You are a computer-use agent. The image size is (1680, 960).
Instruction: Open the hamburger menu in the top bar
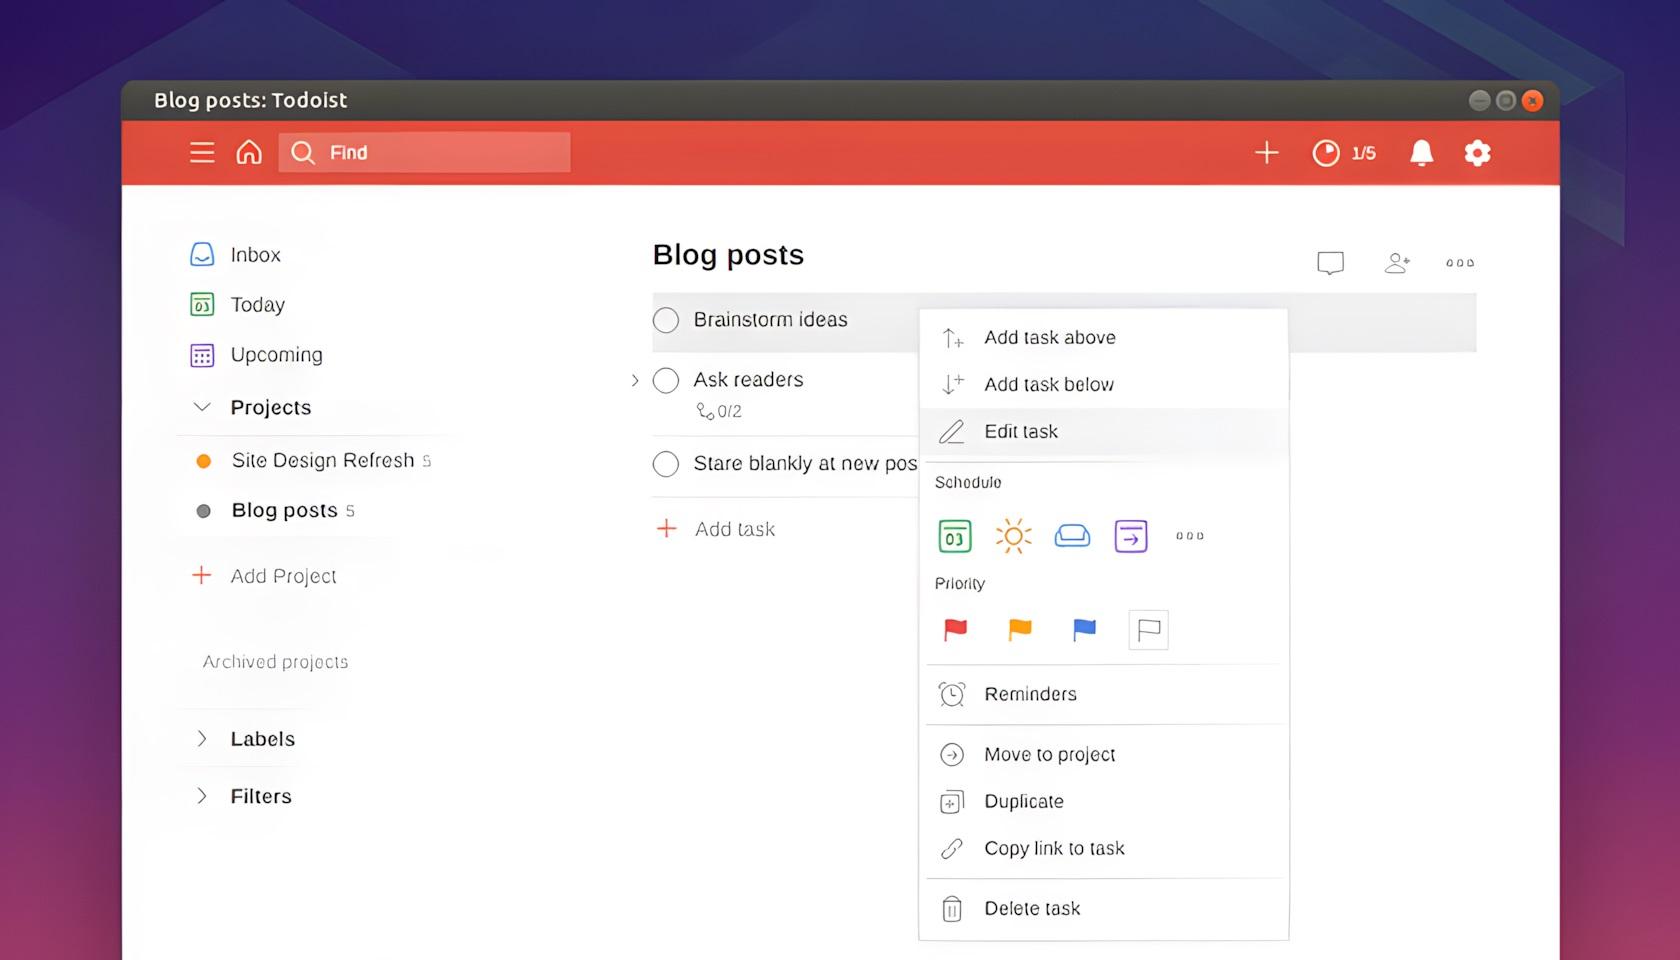202,152
